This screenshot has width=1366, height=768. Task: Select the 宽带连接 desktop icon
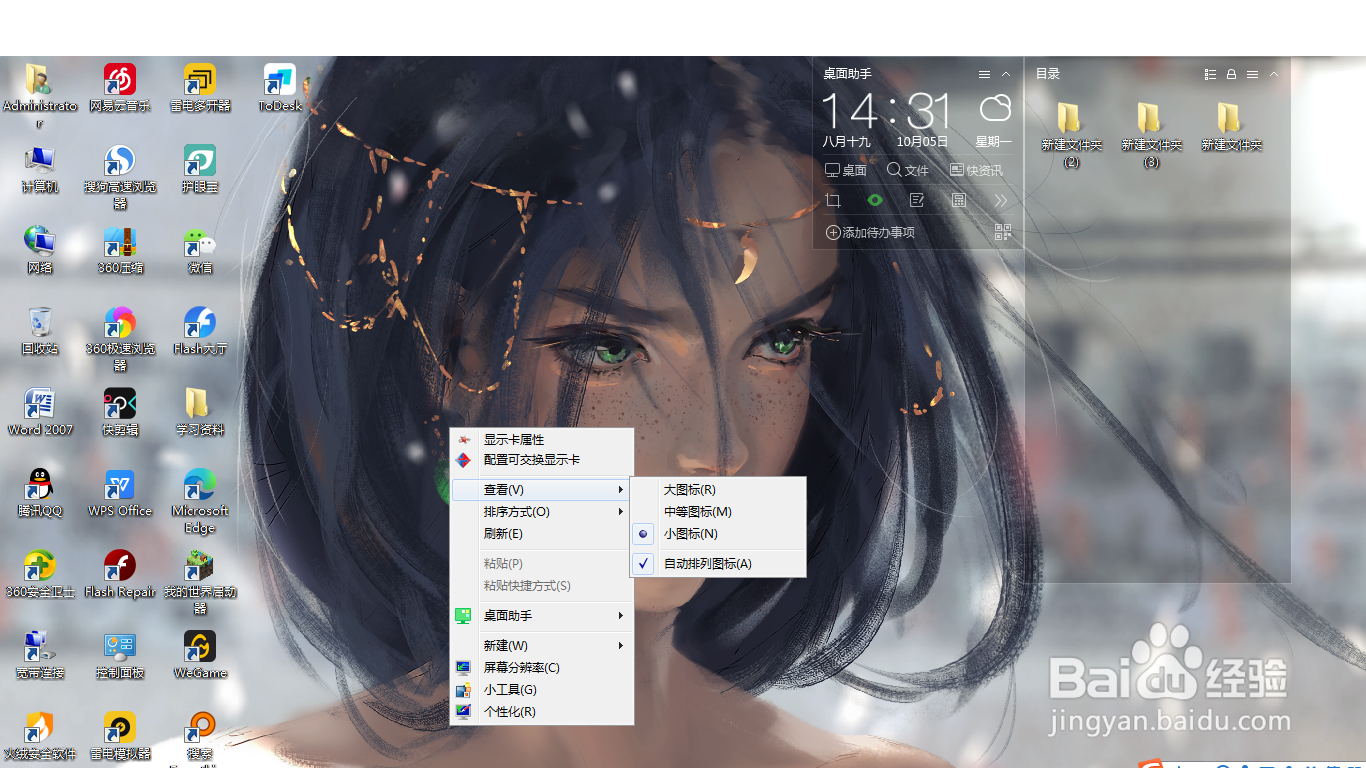(x=40, y=655)
